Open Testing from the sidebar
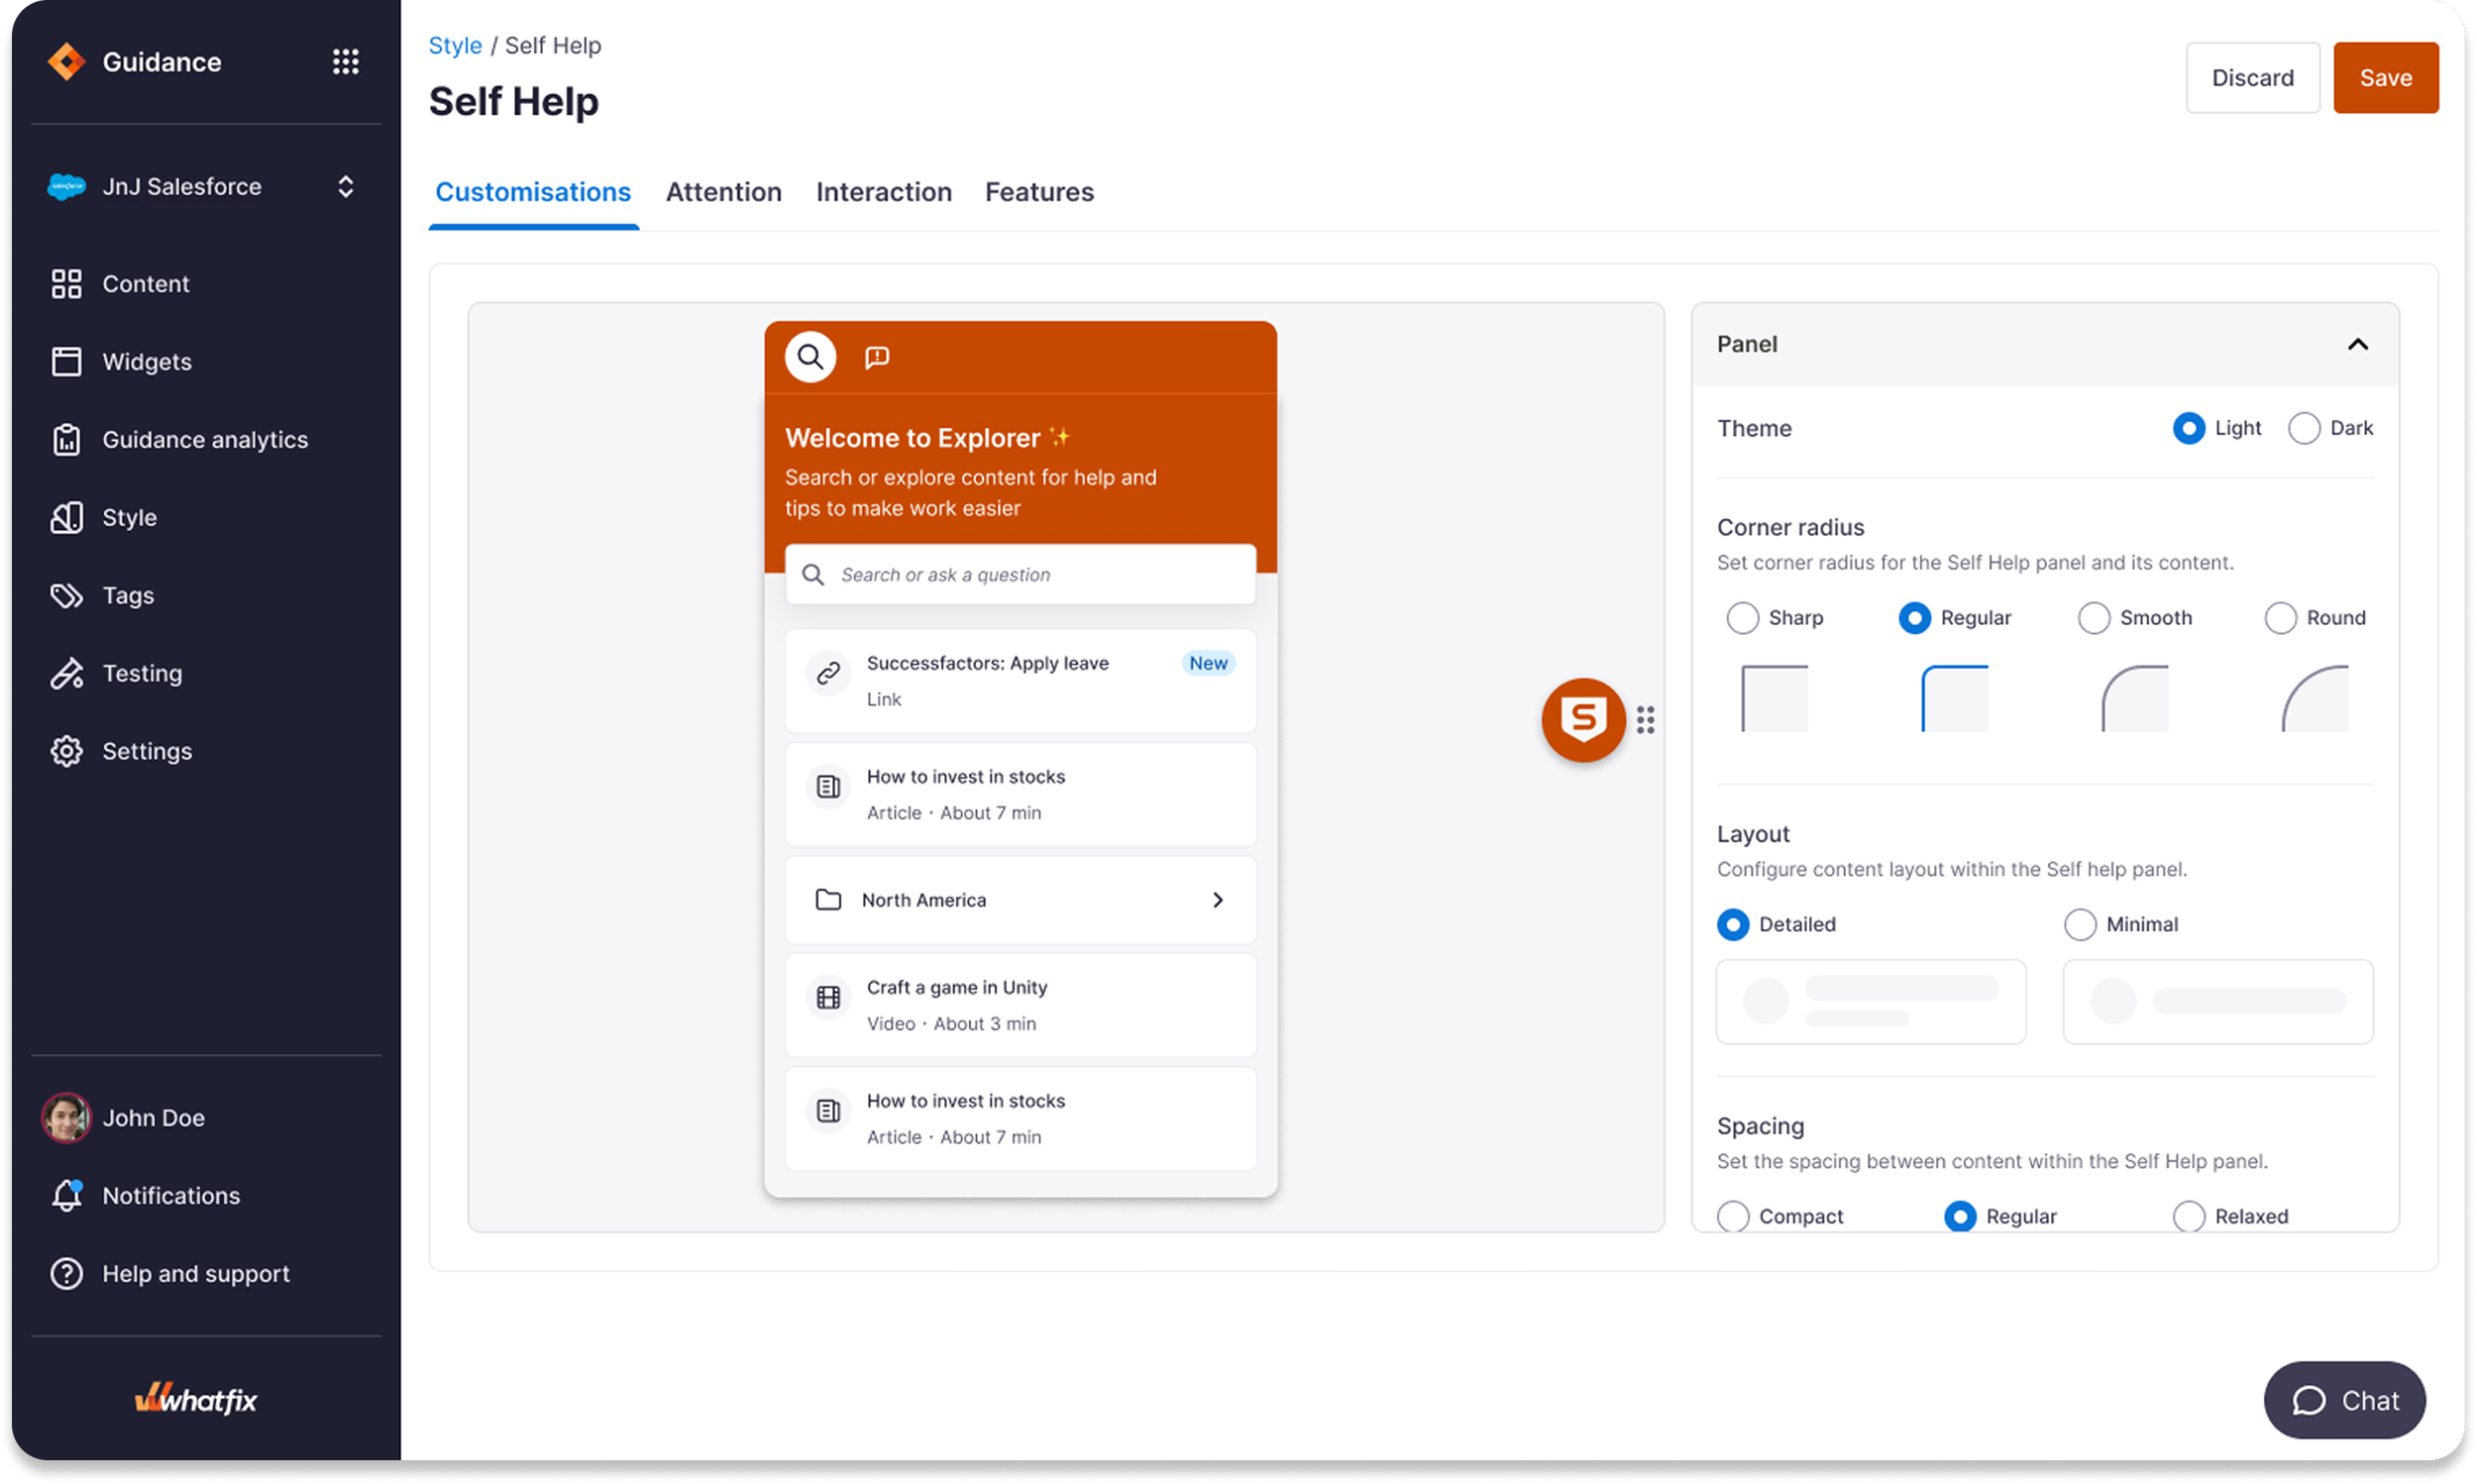Viewport: 2477px width, 1484px height. [142, 674]
